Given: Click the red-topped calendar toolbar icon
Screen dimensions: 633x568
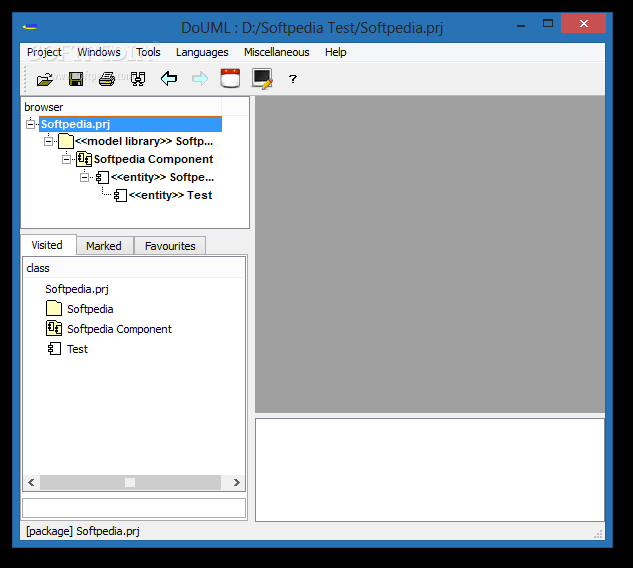Looking at the screenshot, I should pyautogui.click(x=230, y=78).
